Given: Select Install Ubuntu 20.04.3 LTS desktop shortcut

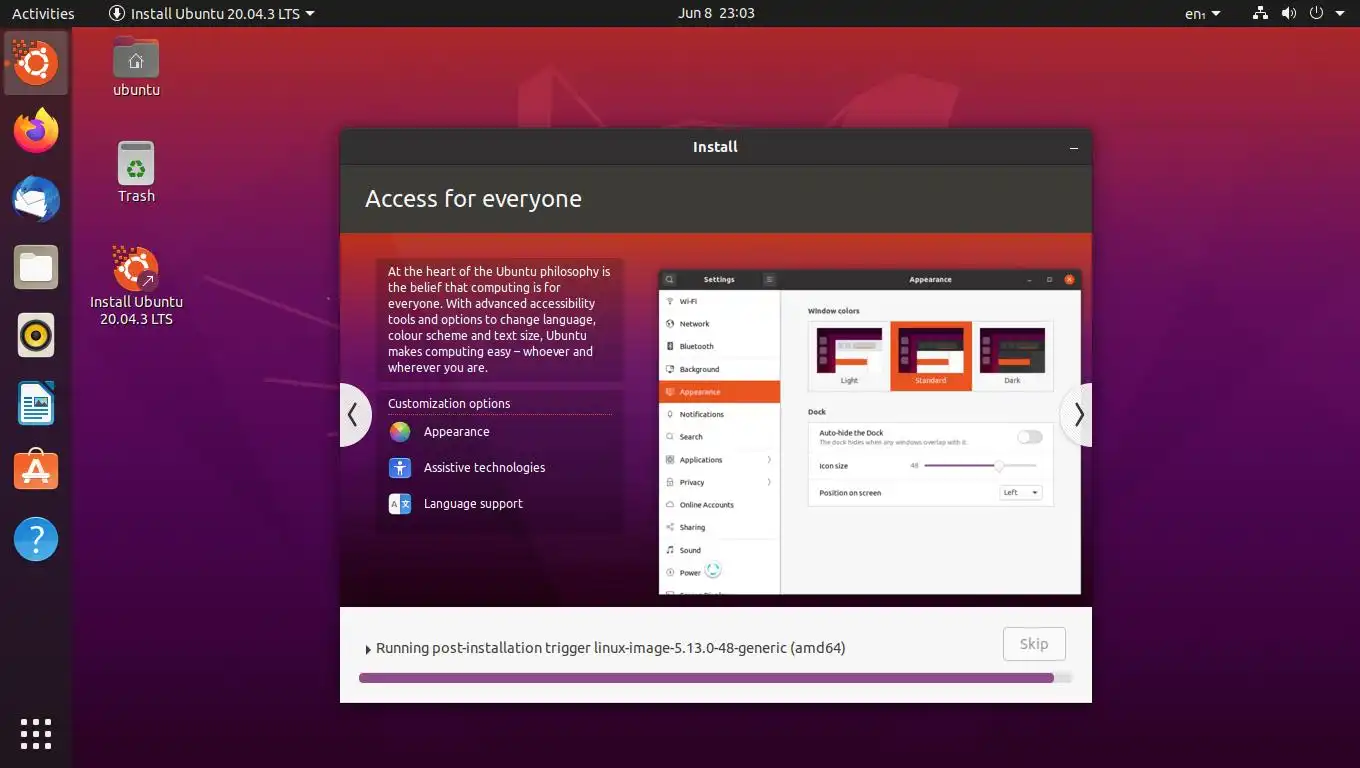Looking at the screenshot, I should 136,286.
